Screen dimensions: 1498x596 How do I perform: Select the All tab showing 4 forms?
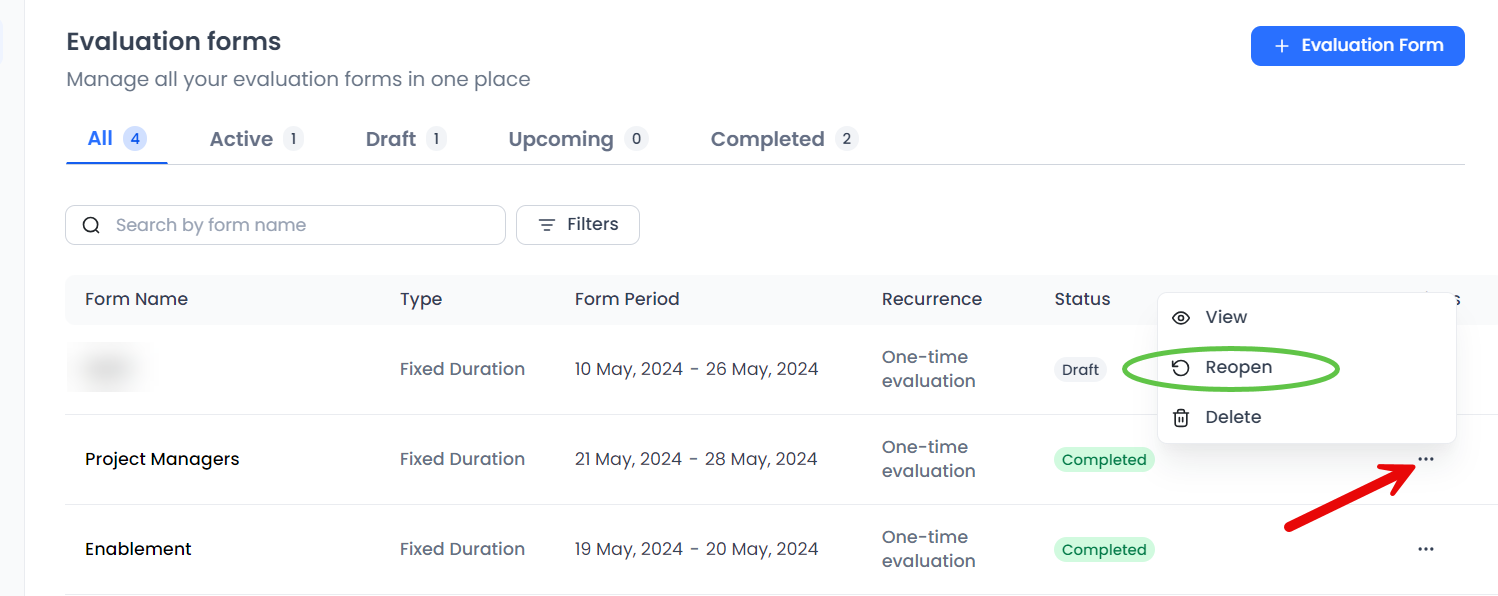(100, 139)
